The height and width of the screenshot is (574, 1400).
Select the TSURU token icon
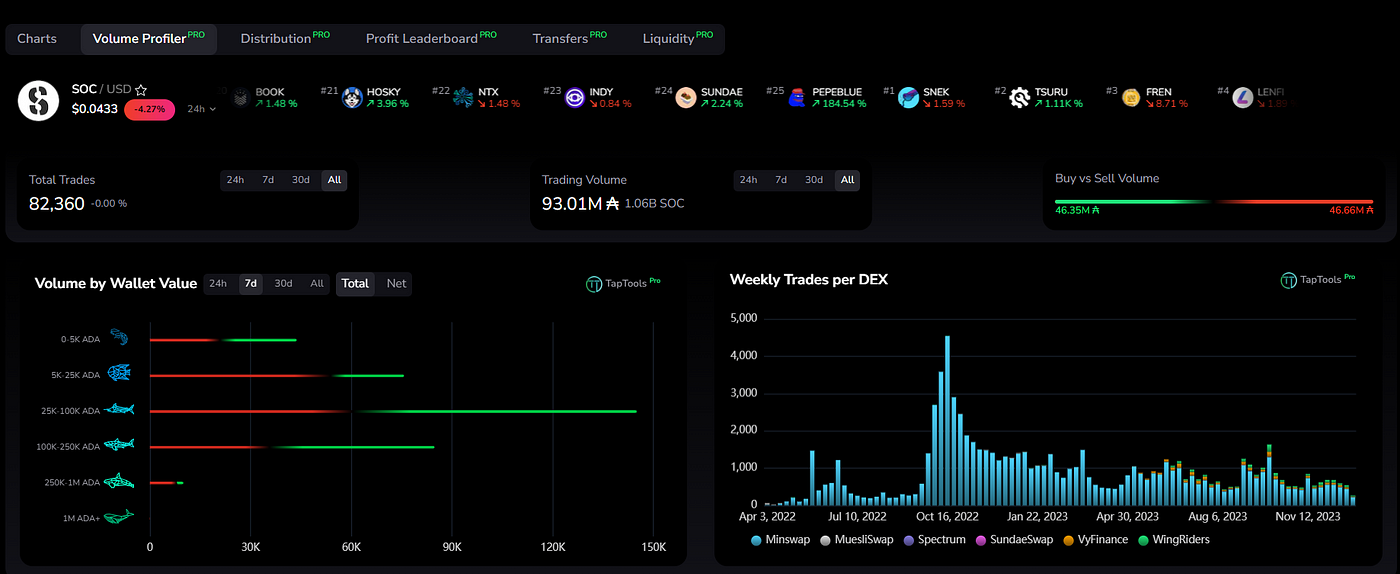click(1020, 97)
